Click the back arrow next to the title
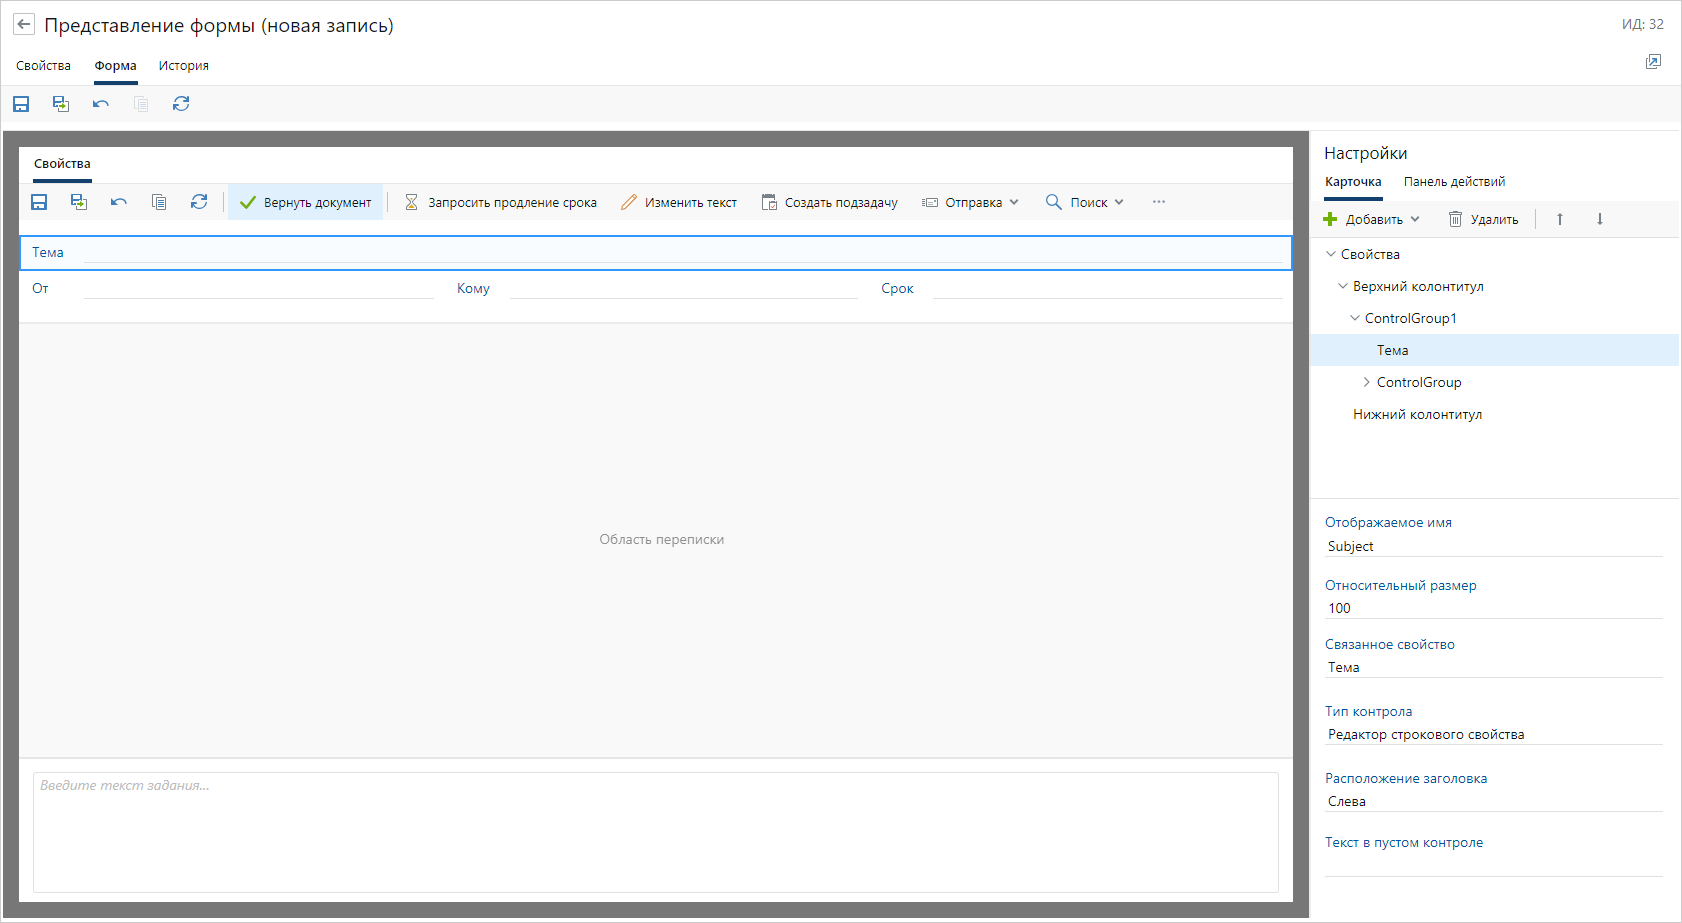1682x923 pixels. tap(24, 25)
